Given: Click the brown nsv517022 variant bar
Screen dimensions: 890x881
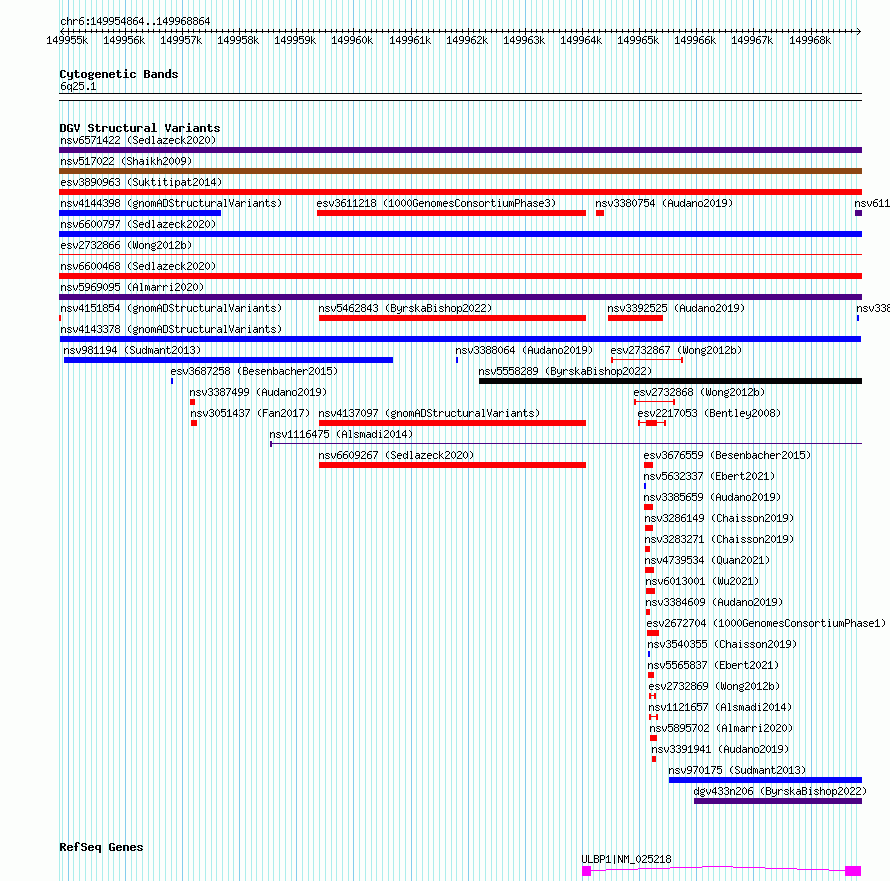Looking at the screenshot, I should click(x=460, y=171).
